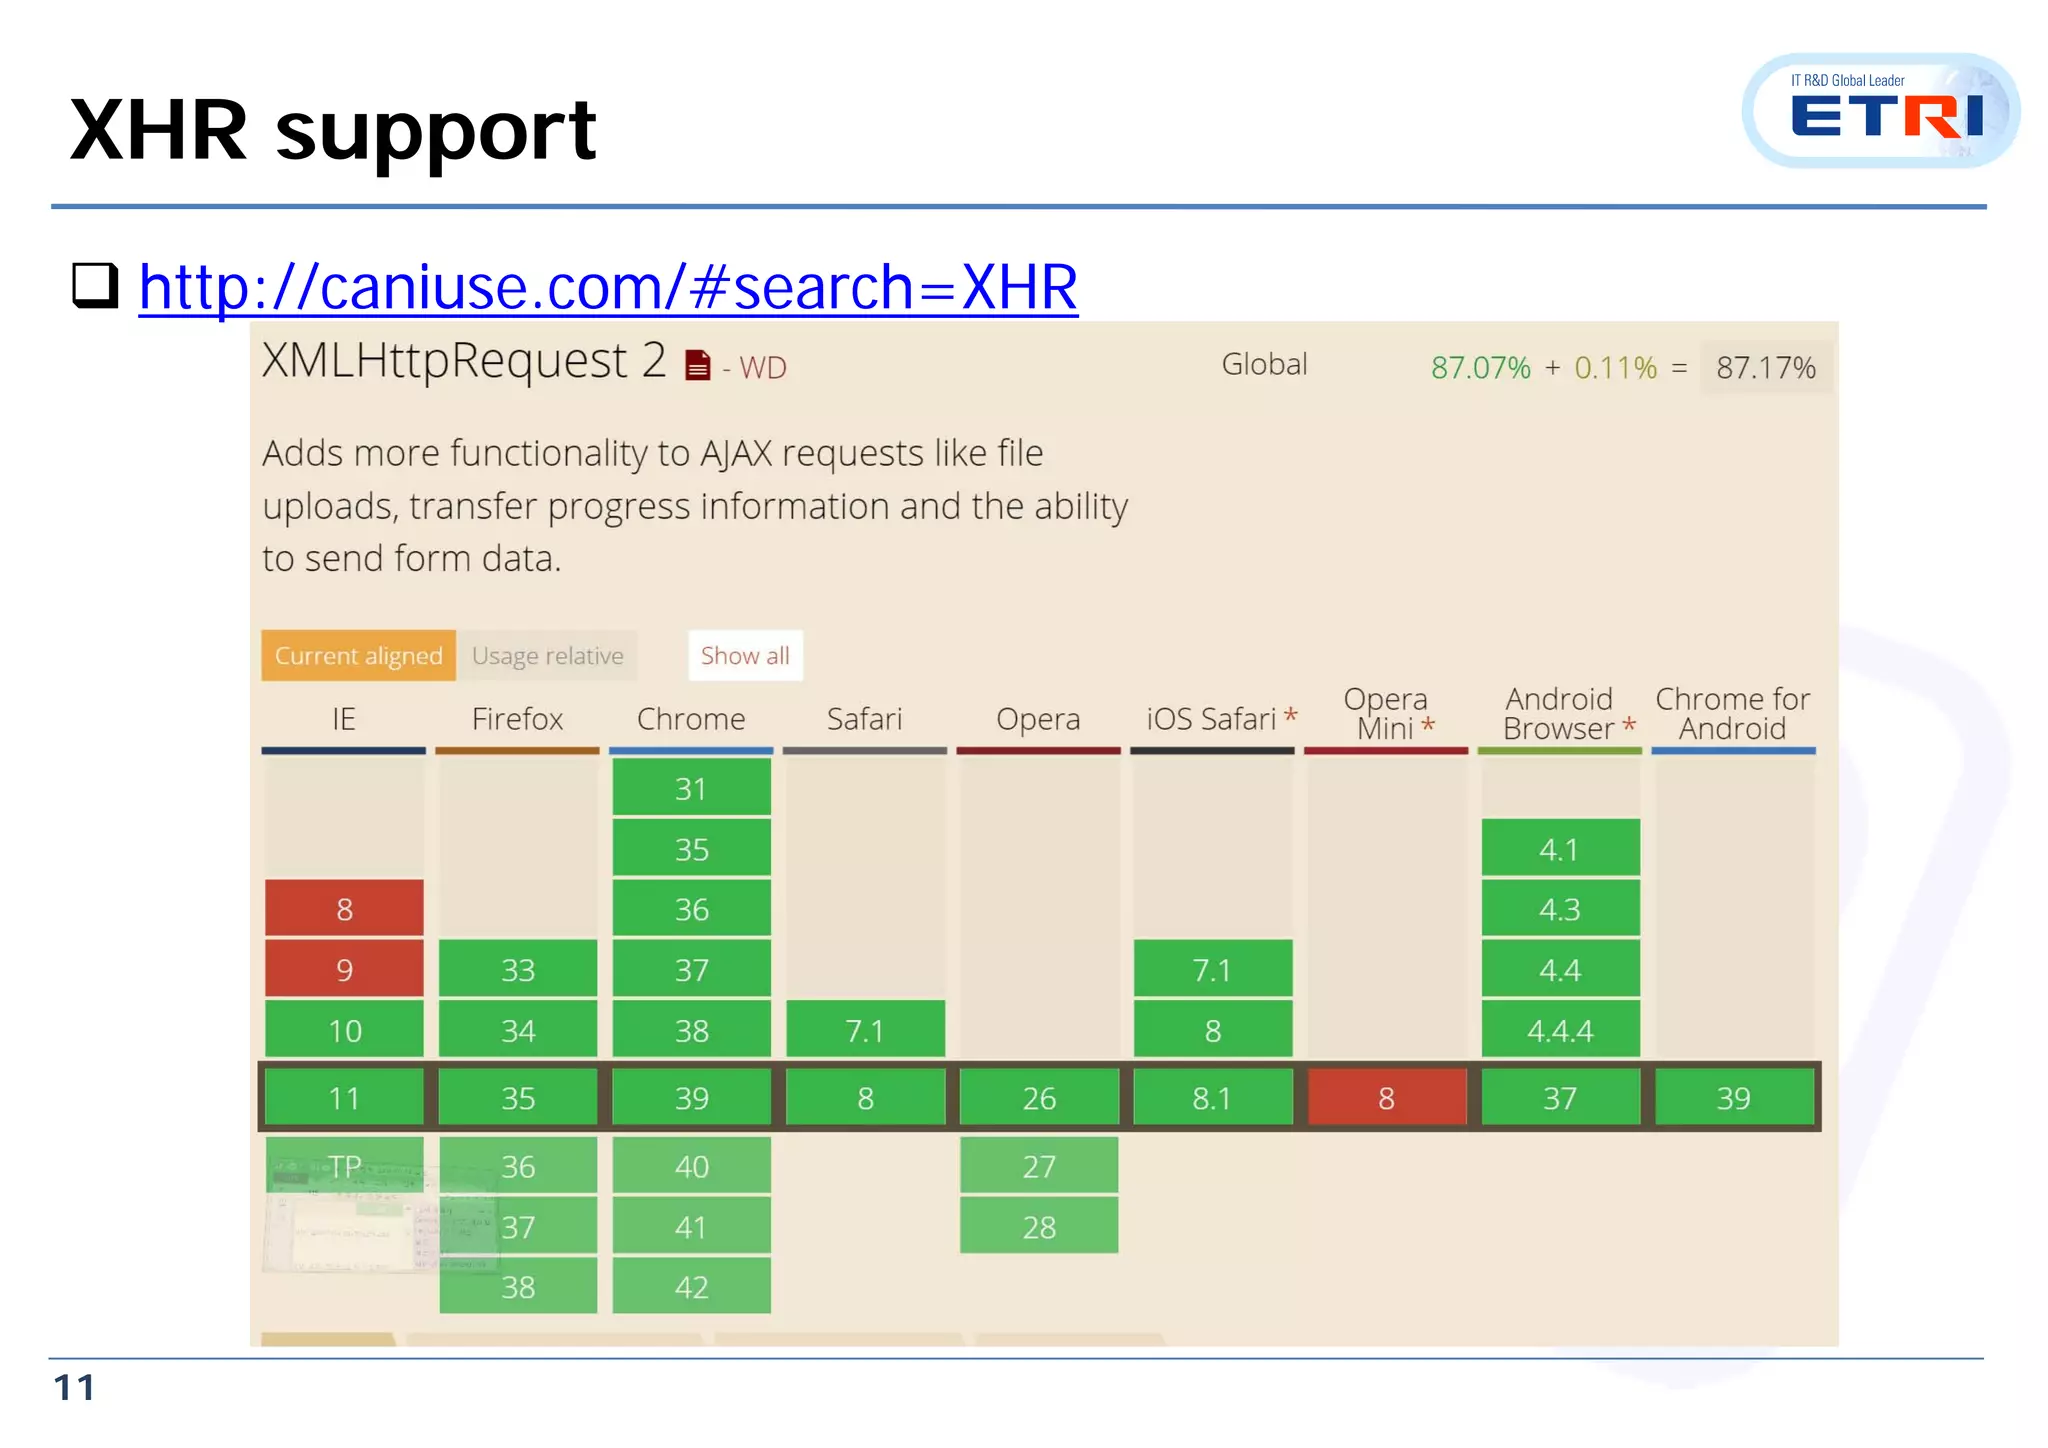2048x1448 pixels.
Task: Click the Firefox 38 cell
Action: (518, 1286)
